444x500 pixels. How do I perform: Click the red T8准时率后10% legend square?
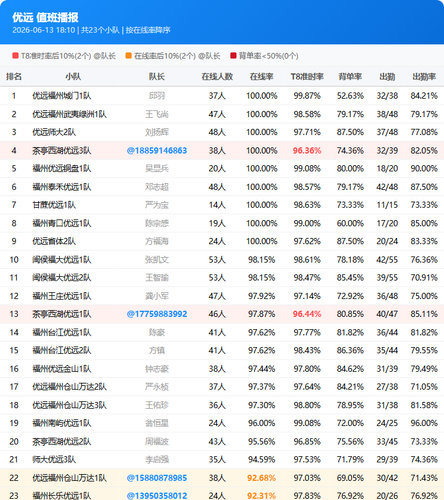coord(15,55)
